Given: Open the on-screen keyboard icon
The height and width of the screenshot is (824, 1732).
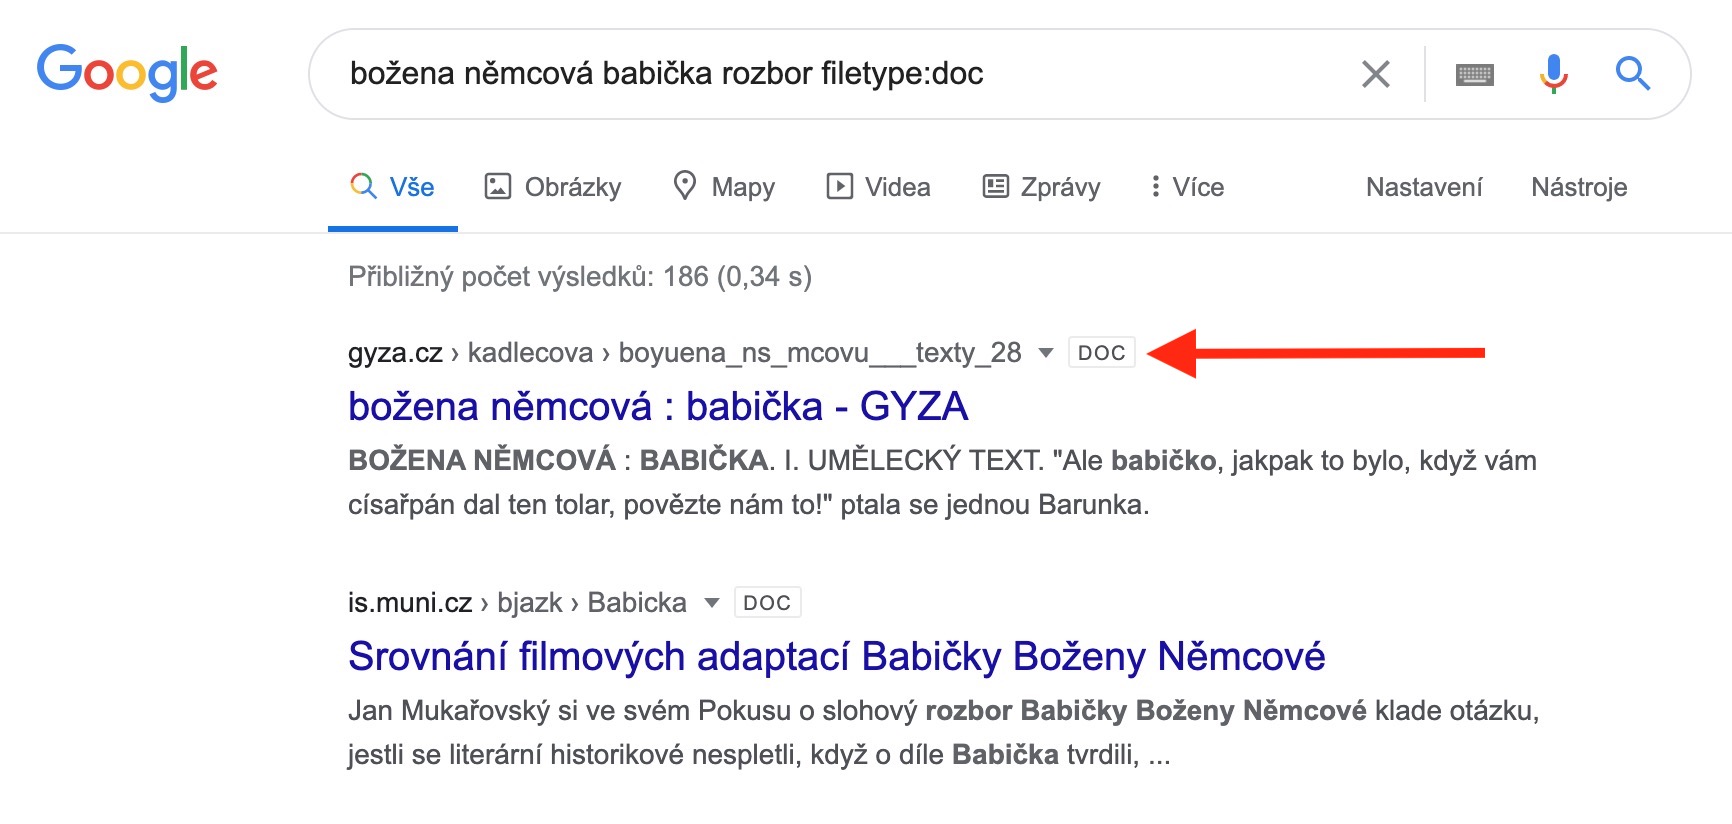Looking at the screenshot, I should [1474, 74].
